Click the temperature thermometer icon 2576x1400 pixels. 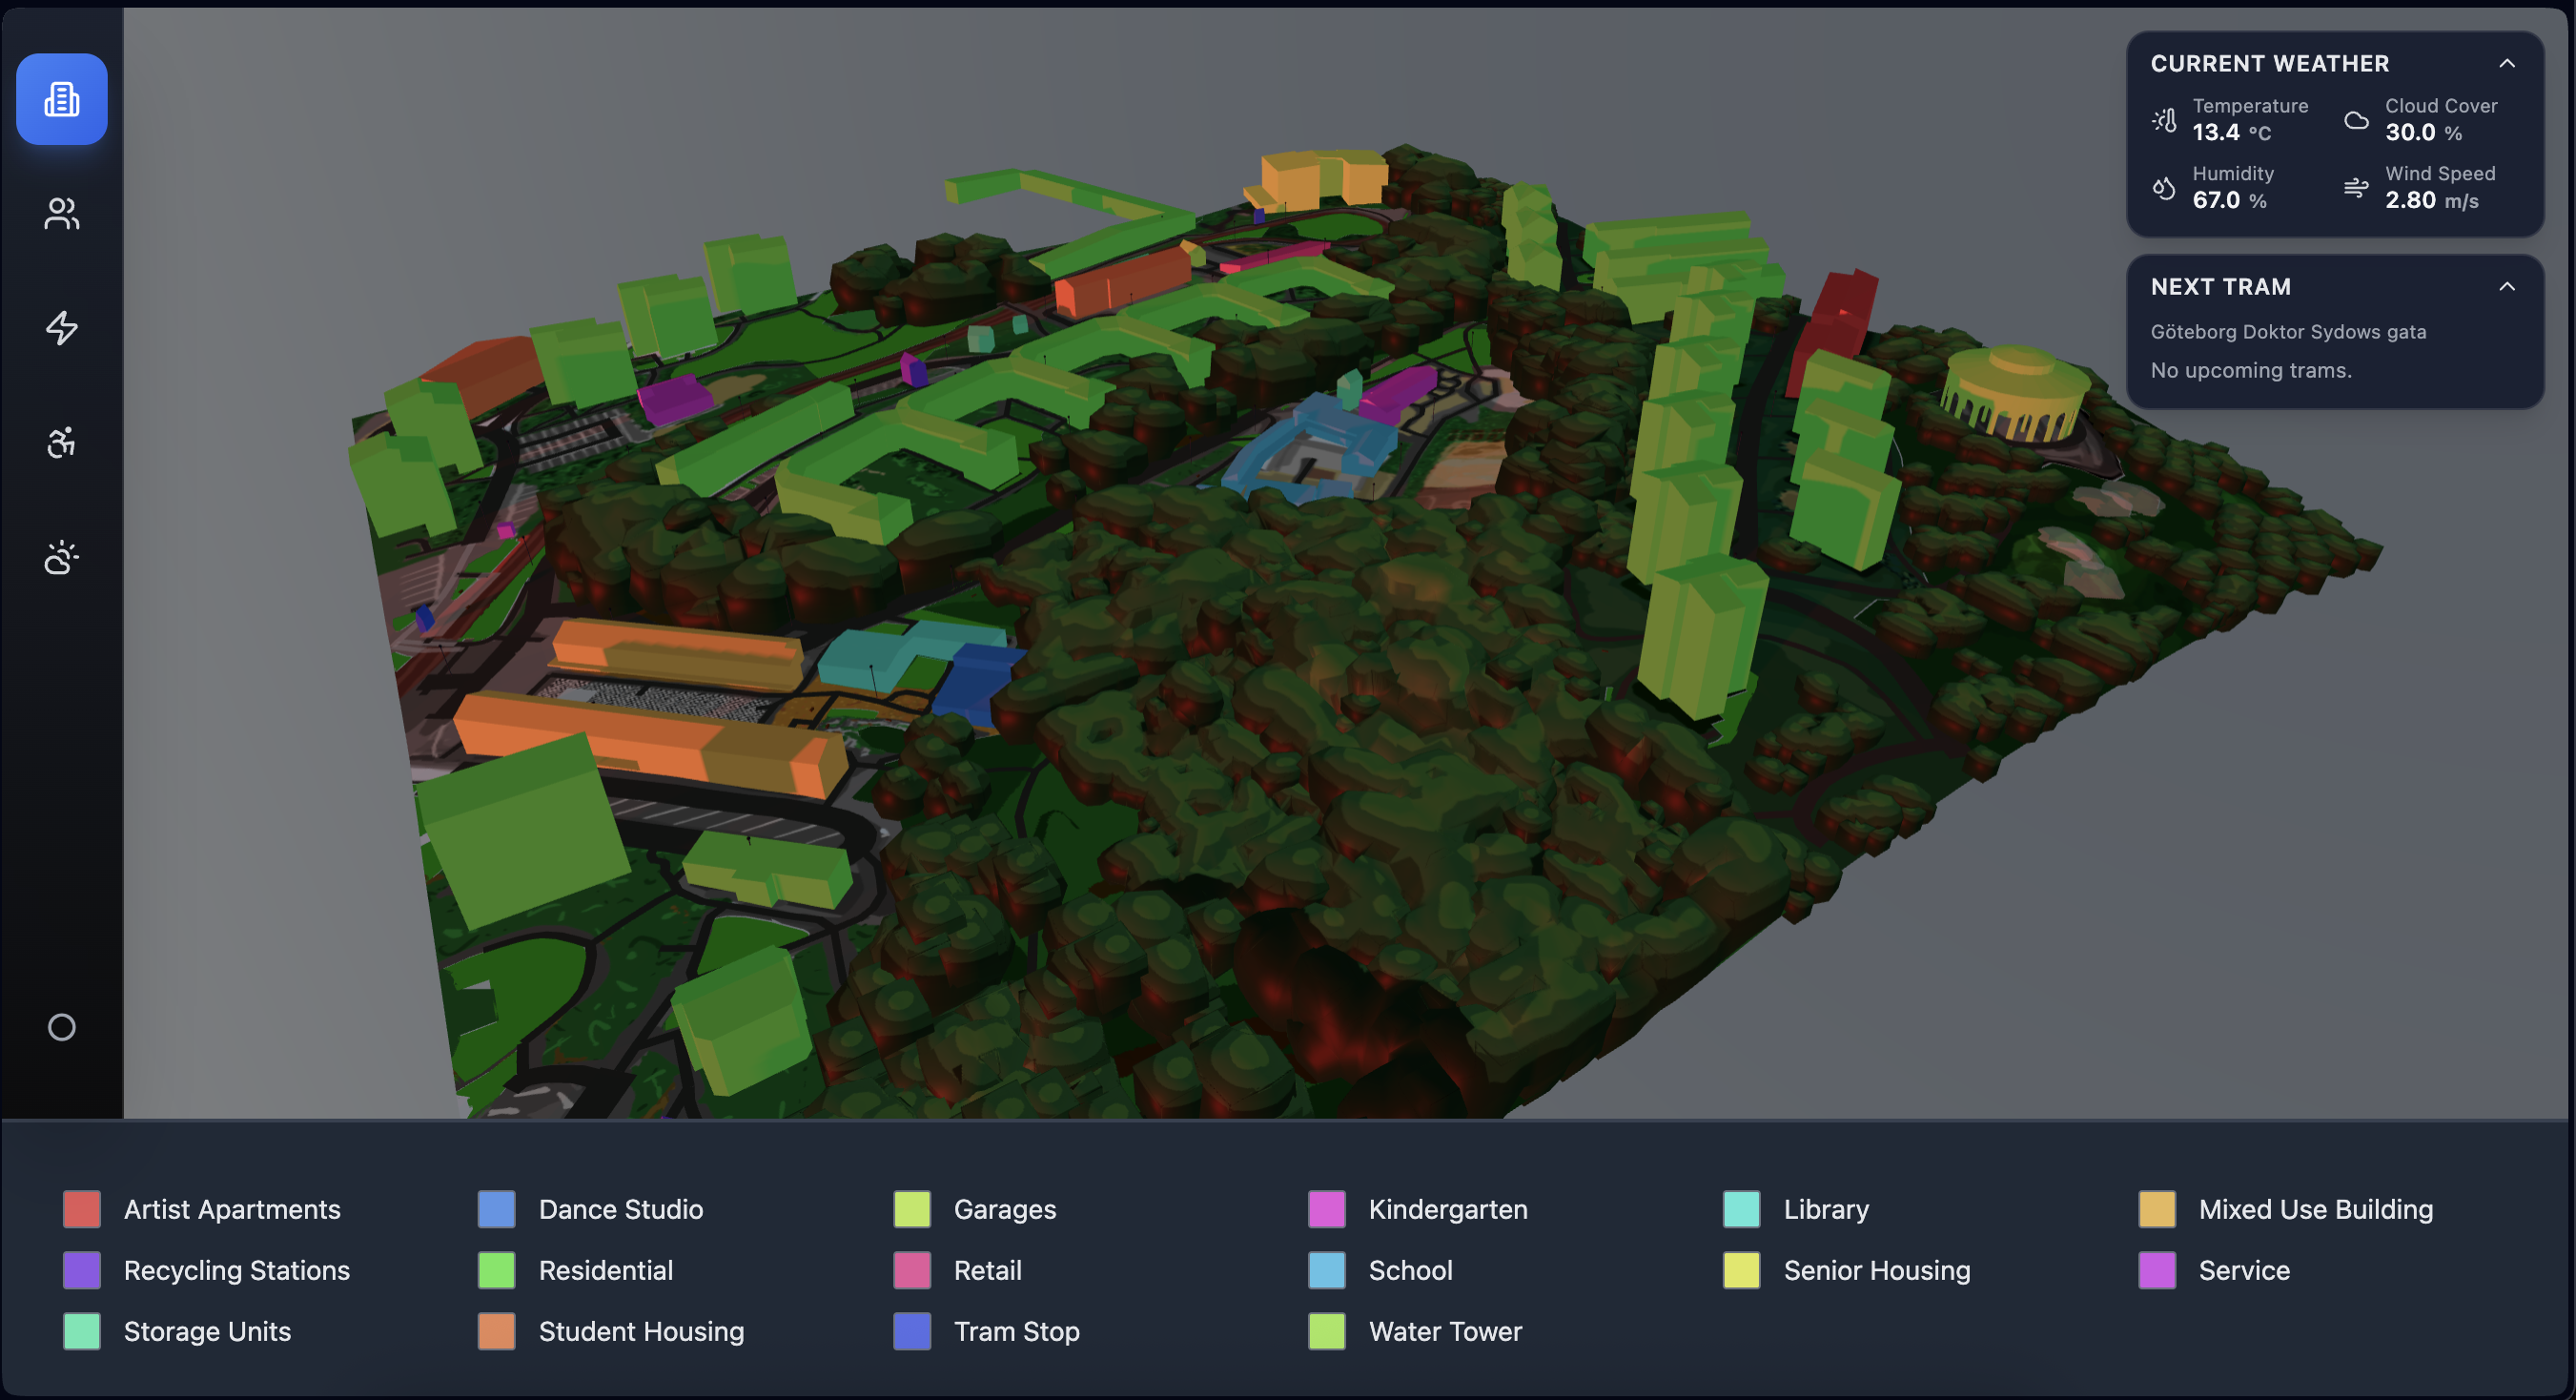(2164, 120)
